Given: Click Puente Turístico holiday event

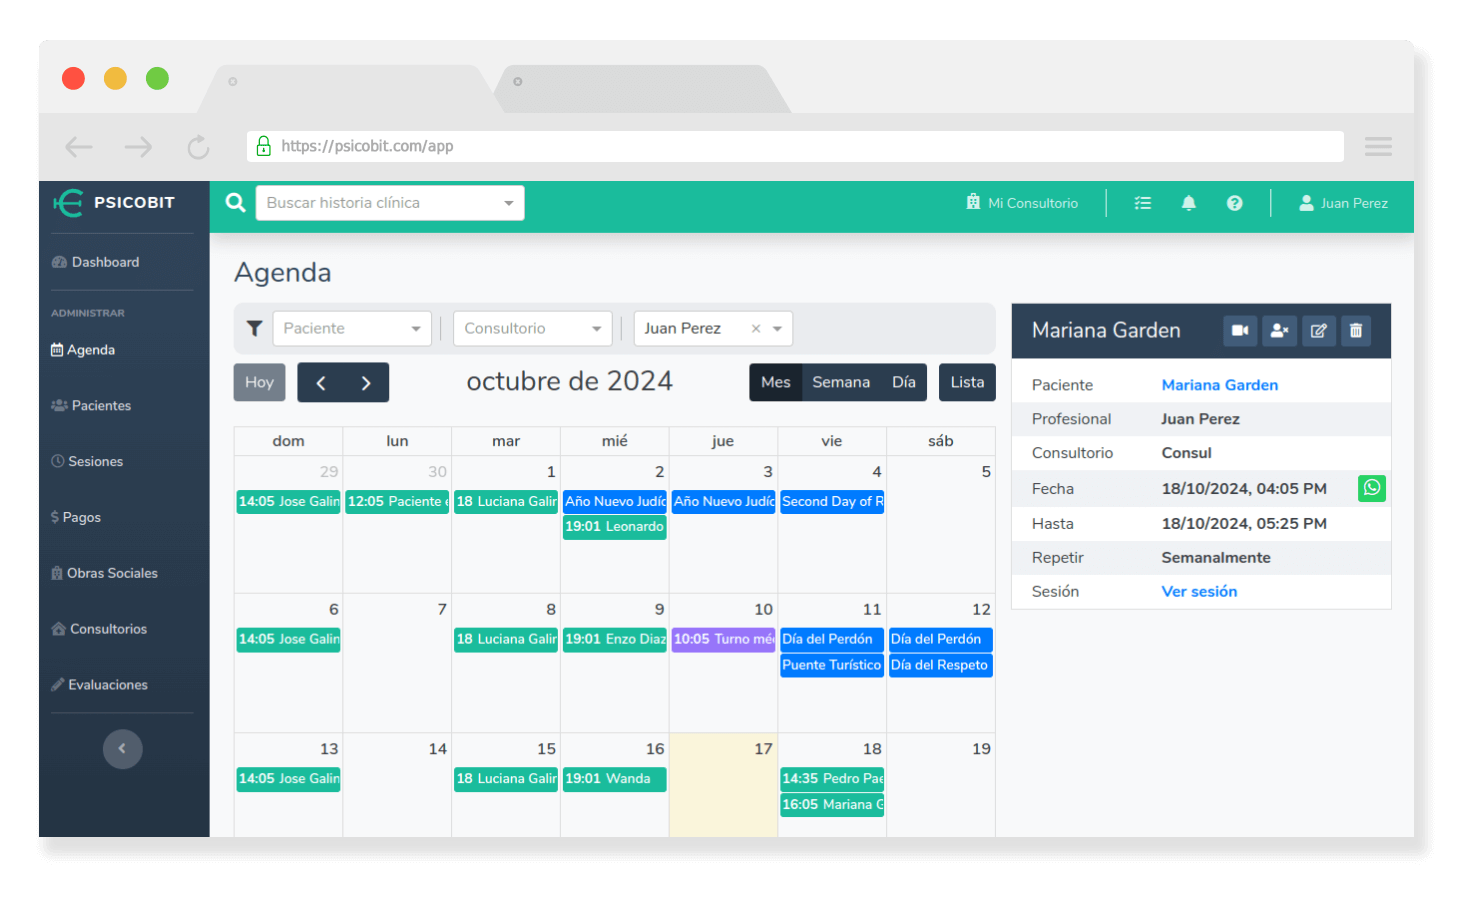Looking at the screenshot, I should pyautogui.click(x=832, y=666).
